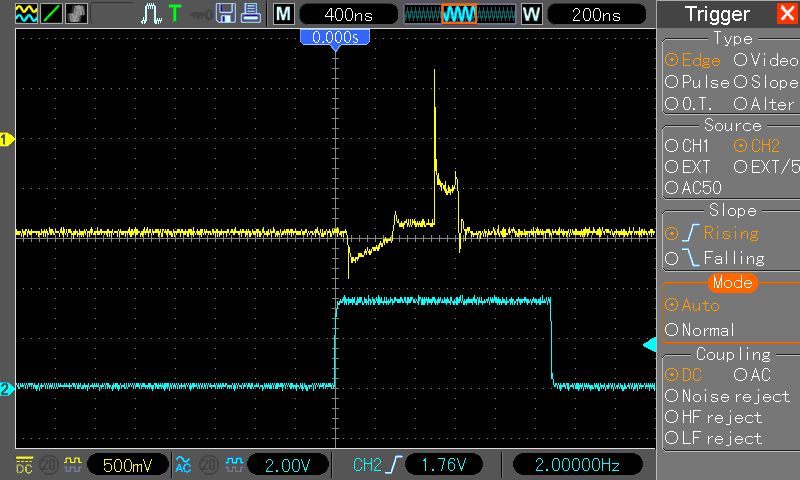Click the printer icon
The image size is (800, 480).
click(251, 14)
